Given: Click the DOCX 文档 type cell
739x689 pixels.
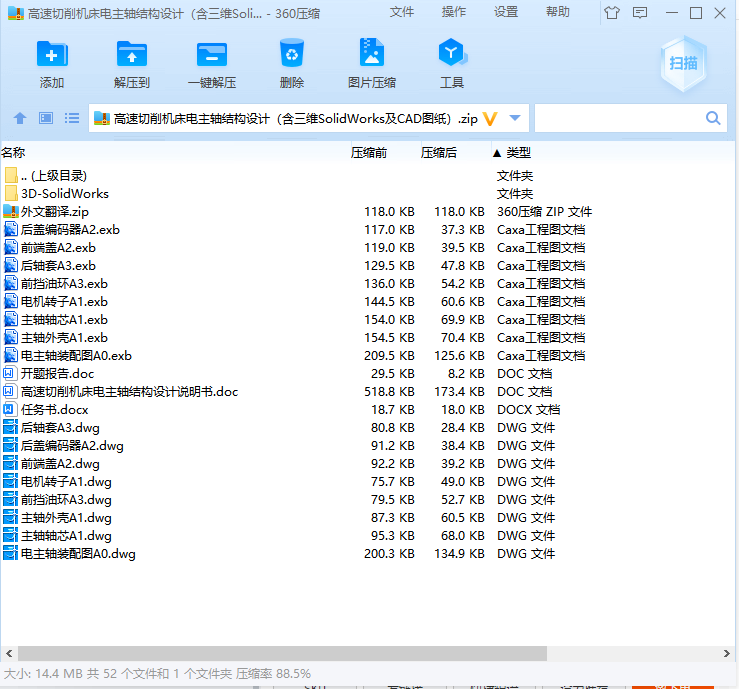Looking at the screenshot, I should (528, 410).
